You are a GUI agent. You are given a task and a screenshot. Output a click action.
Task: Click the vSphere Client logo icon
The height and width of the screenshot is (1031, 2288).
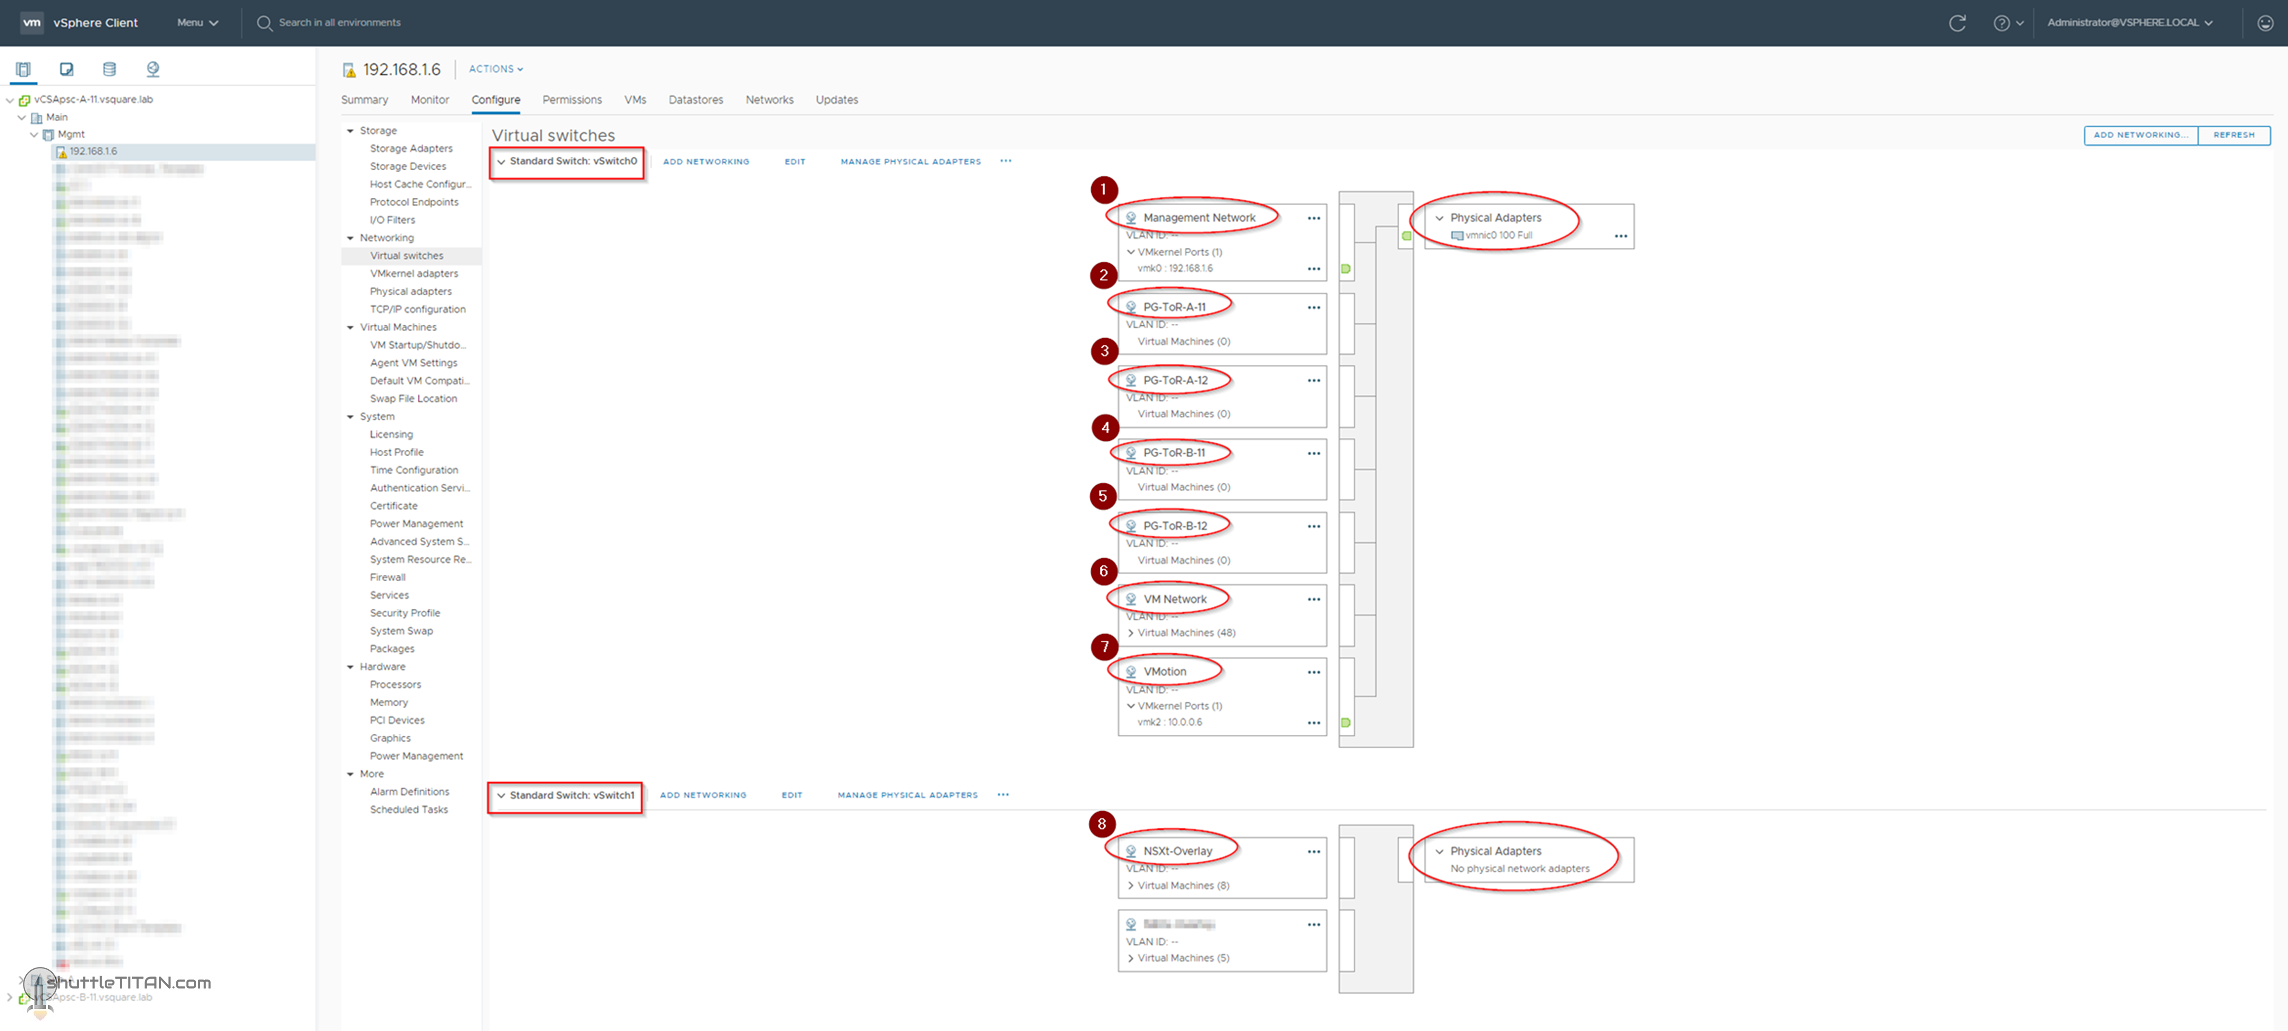click(x=31, y=22)
